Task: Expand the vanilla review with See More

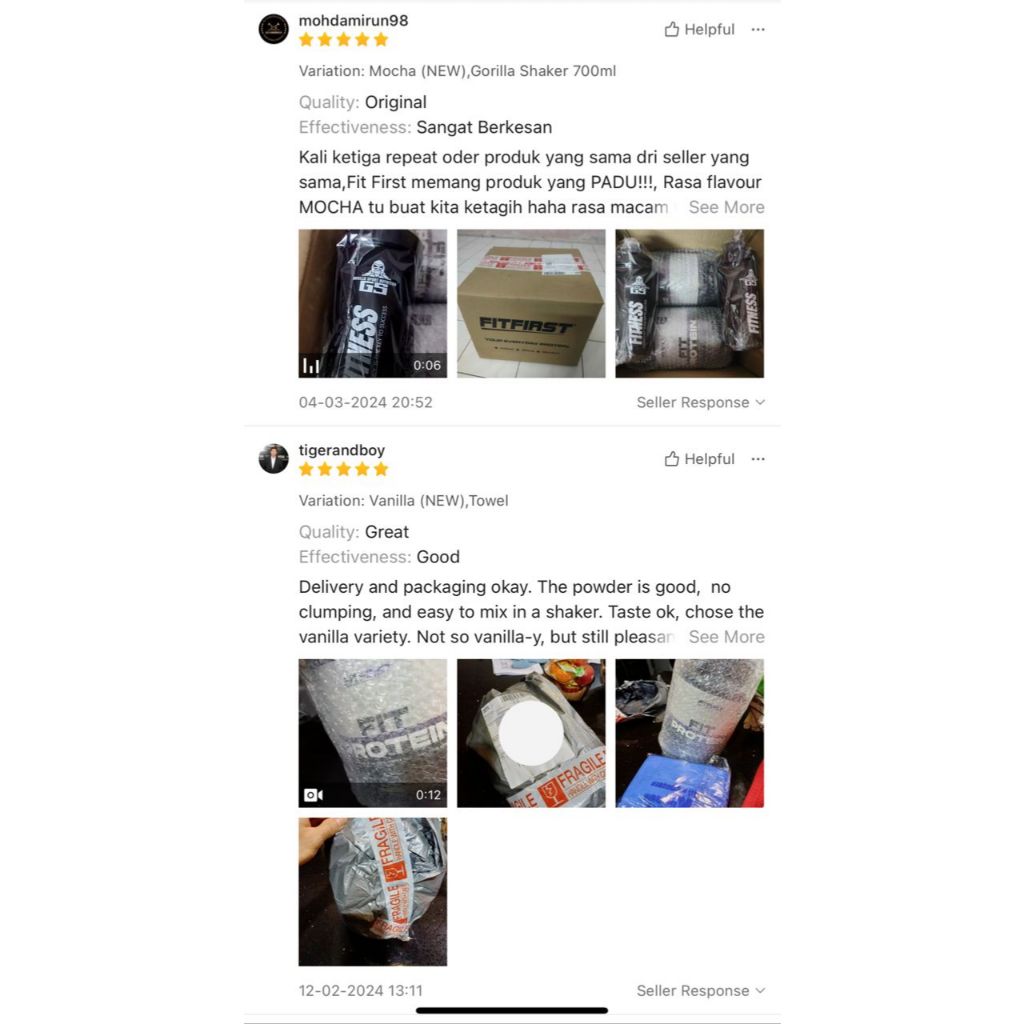Action: [726, 637]
